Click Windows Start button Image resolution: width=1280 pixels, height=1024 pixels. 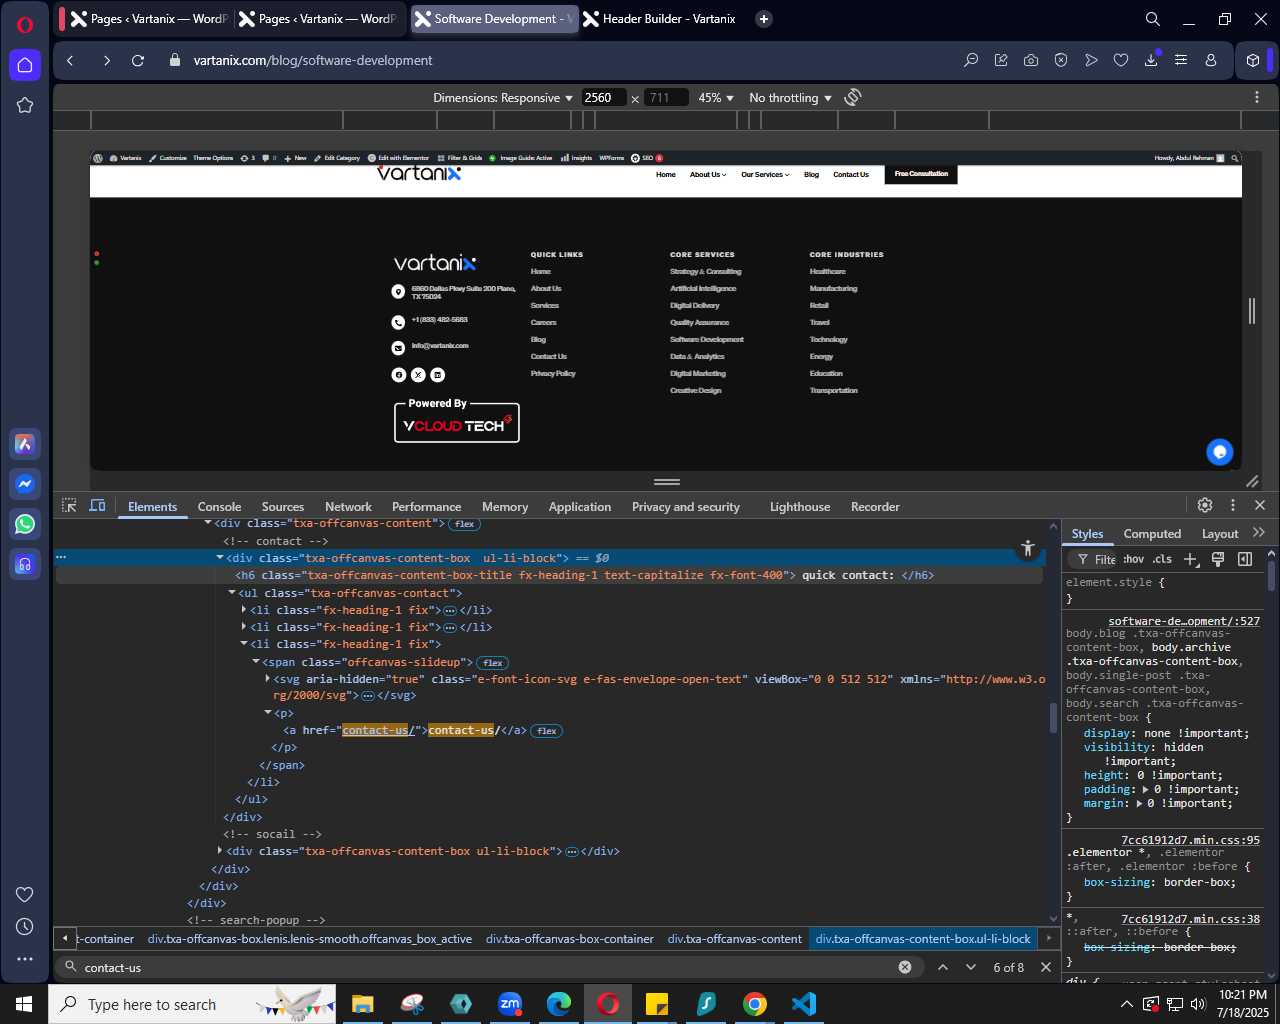pyautogui.click(x=24, y=1004)
